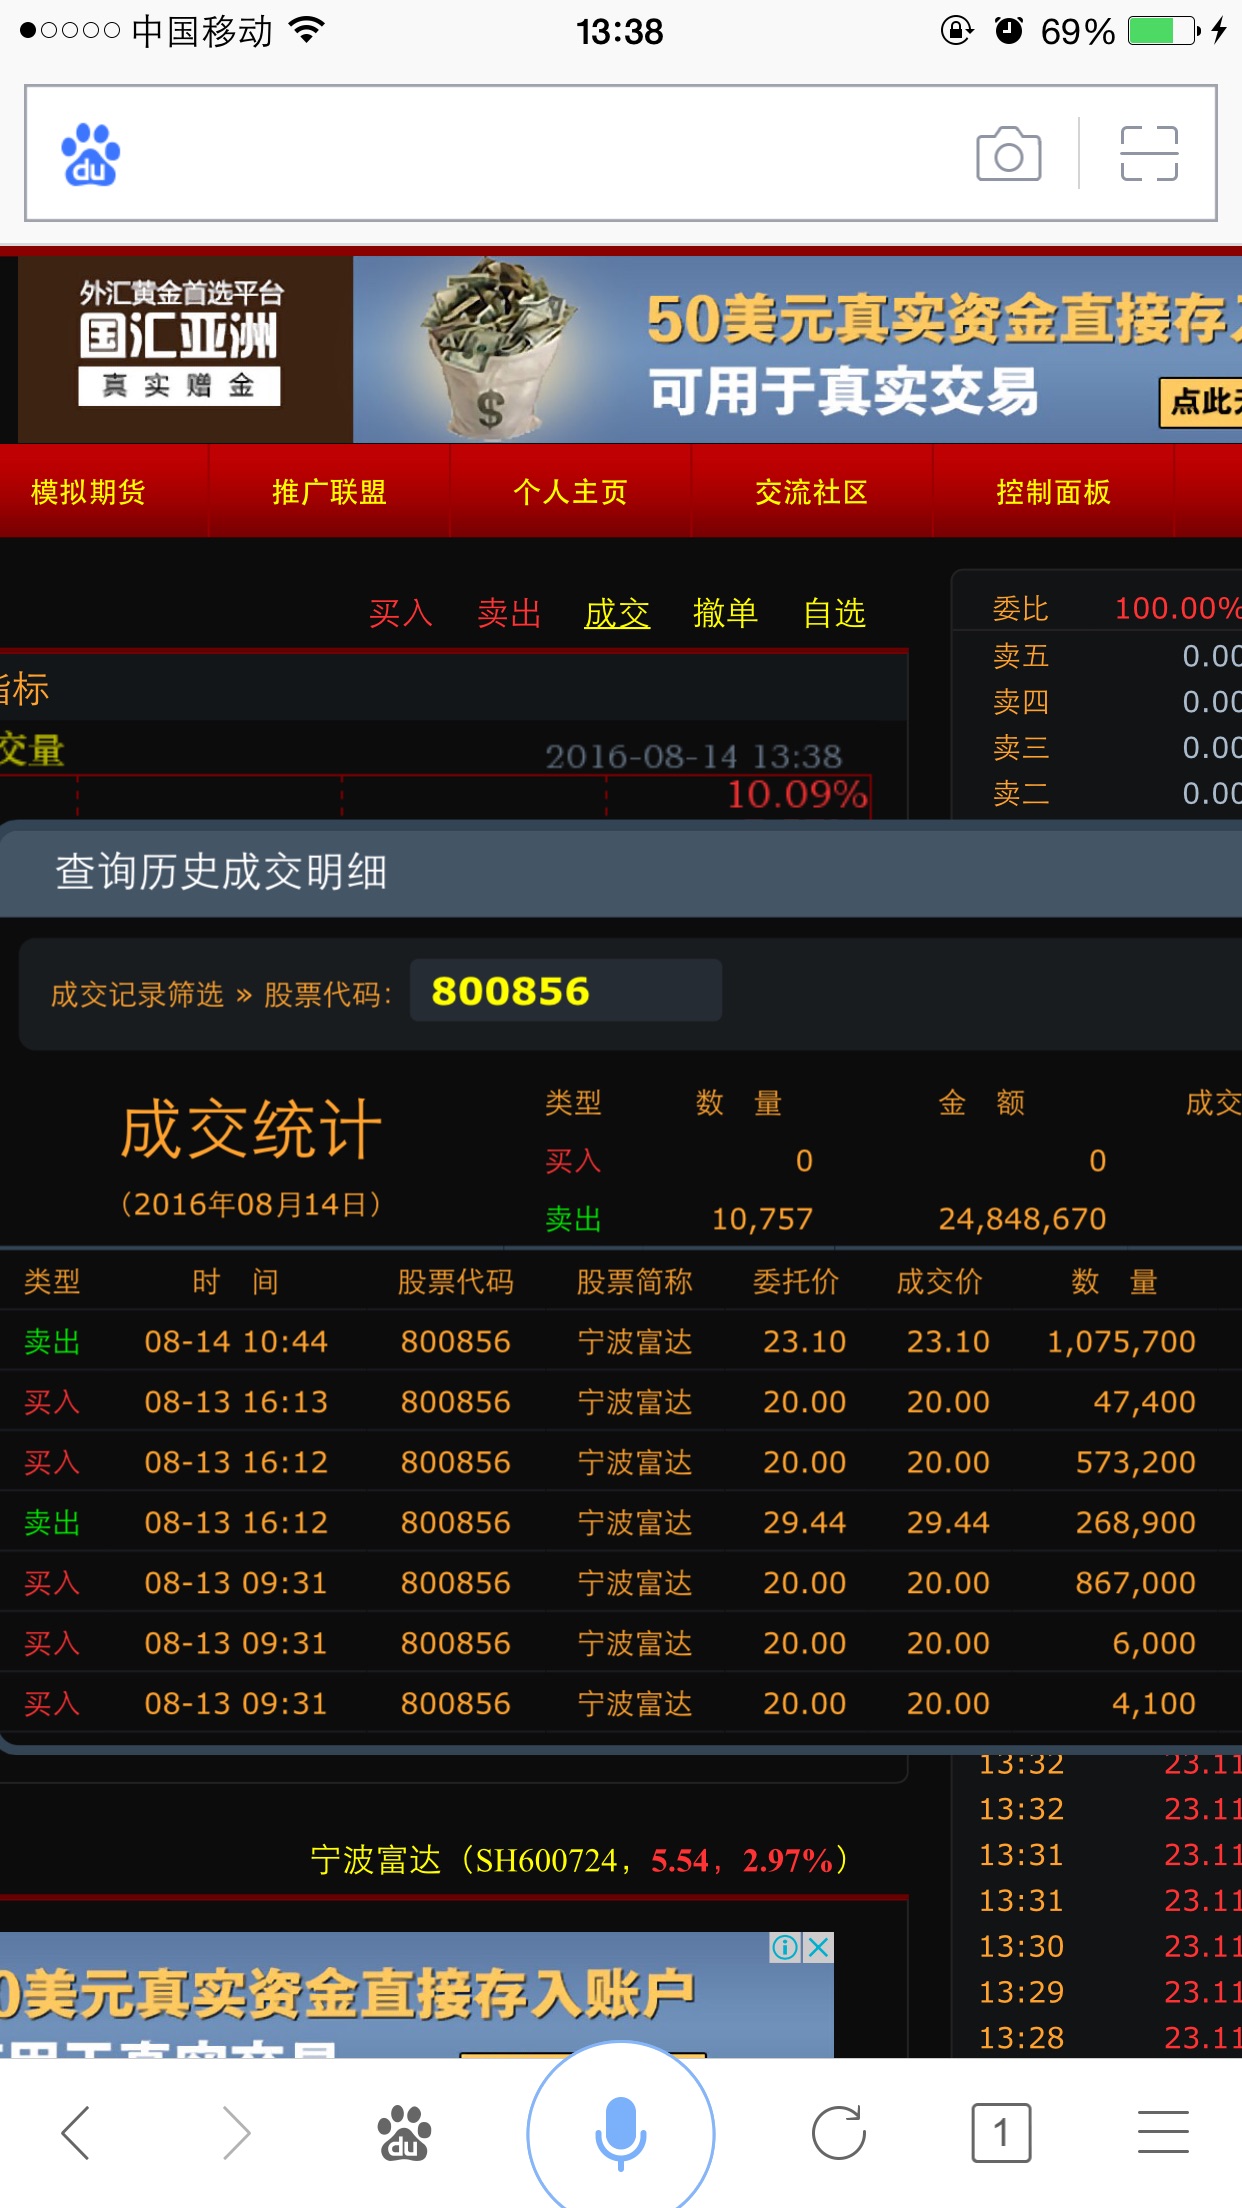
Task: Go forward with the right arrow
Action: [x=236, y=2133]
